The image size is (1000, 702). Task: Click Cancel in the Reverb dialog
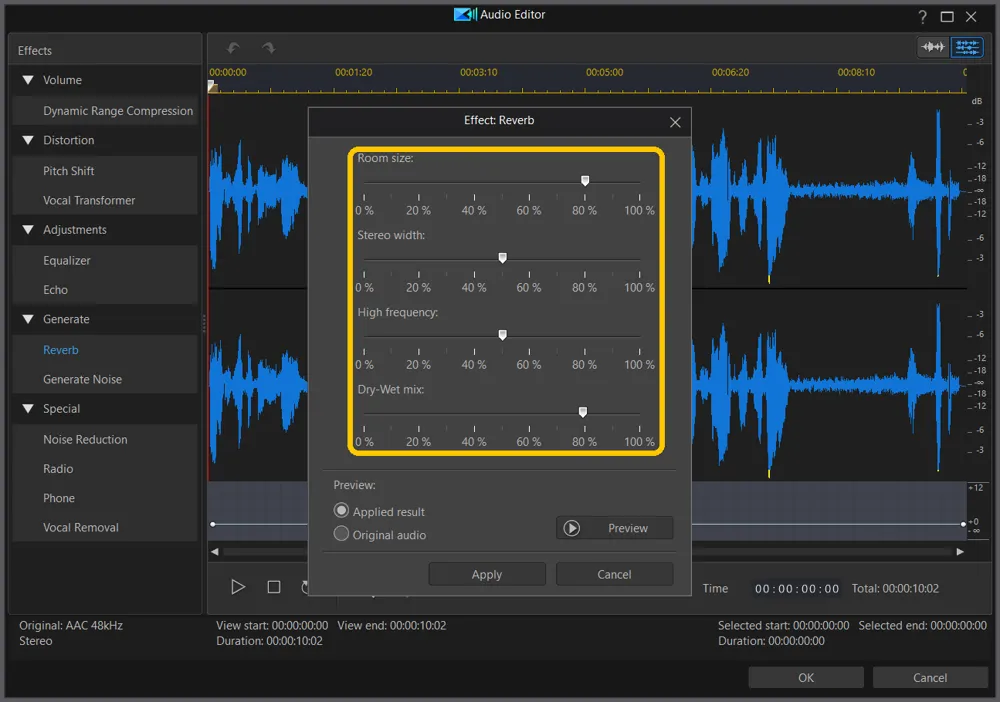614,574
